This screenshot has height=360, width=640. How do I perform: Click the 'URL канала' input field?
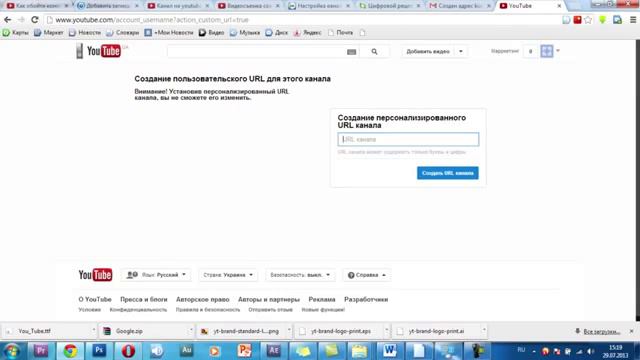[408, 139]
